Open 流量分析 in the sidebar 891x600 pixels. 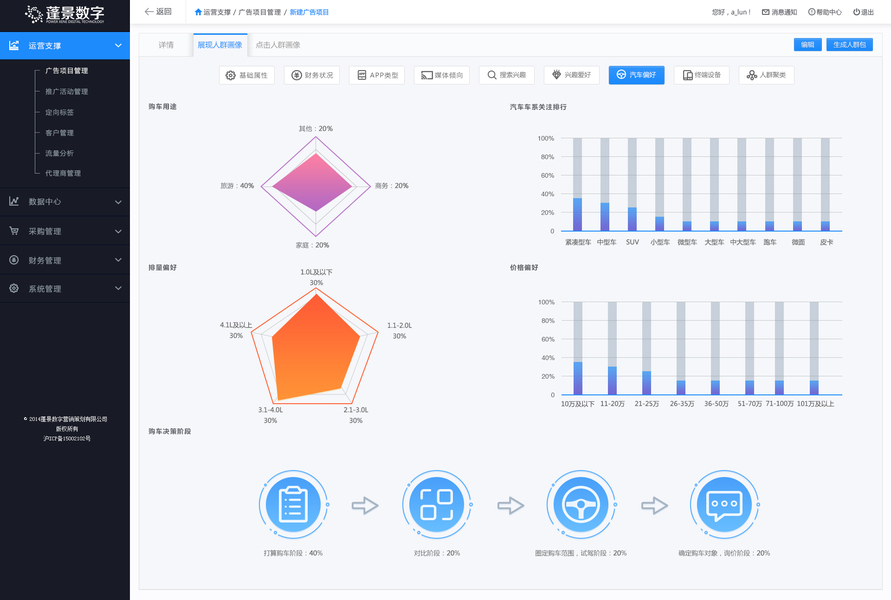click(x=60, y=153)
